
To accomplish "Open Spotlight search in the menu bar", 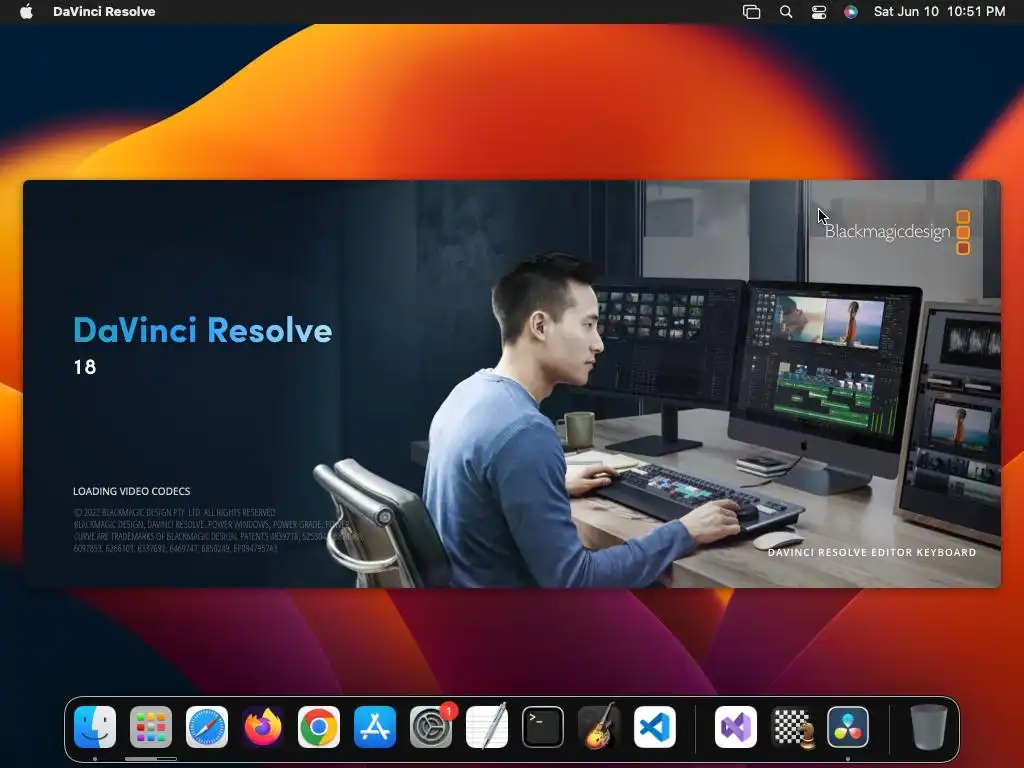I will [x=786, y=12].
